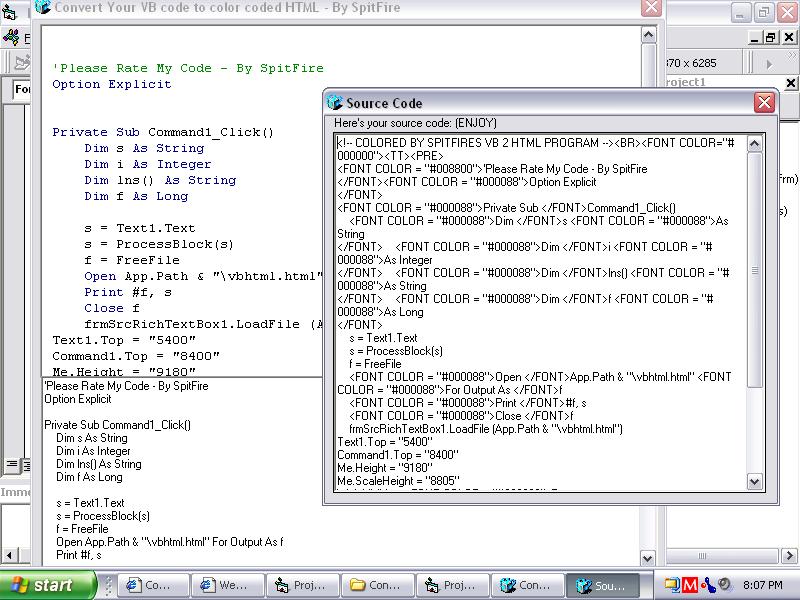Click the first tray icon left of the M

(672, 585)
